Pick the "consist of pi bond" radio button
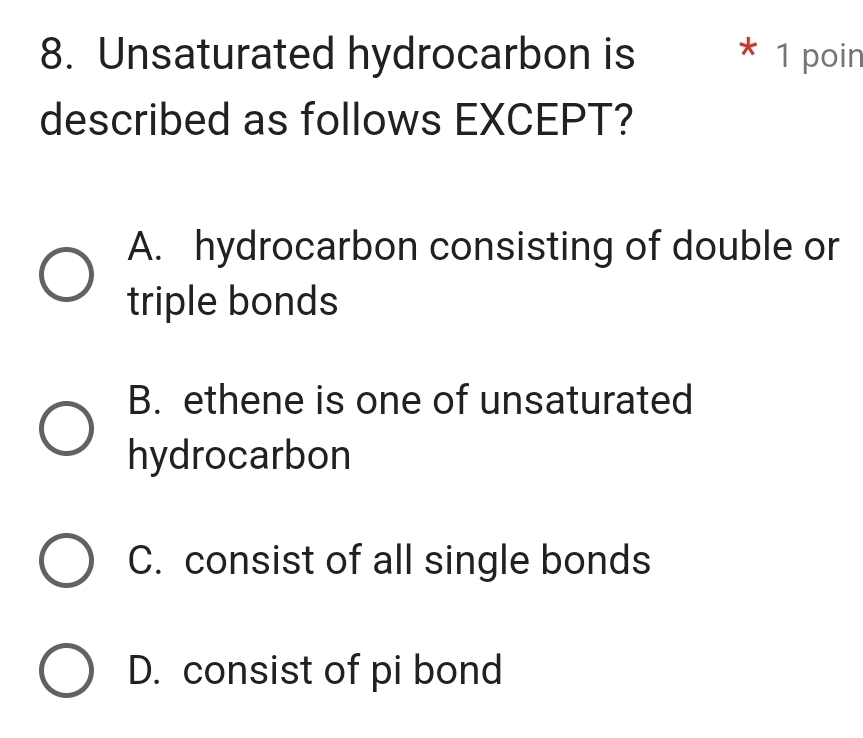The height and width of the screenshot is (738, 863). click(68, 671)
